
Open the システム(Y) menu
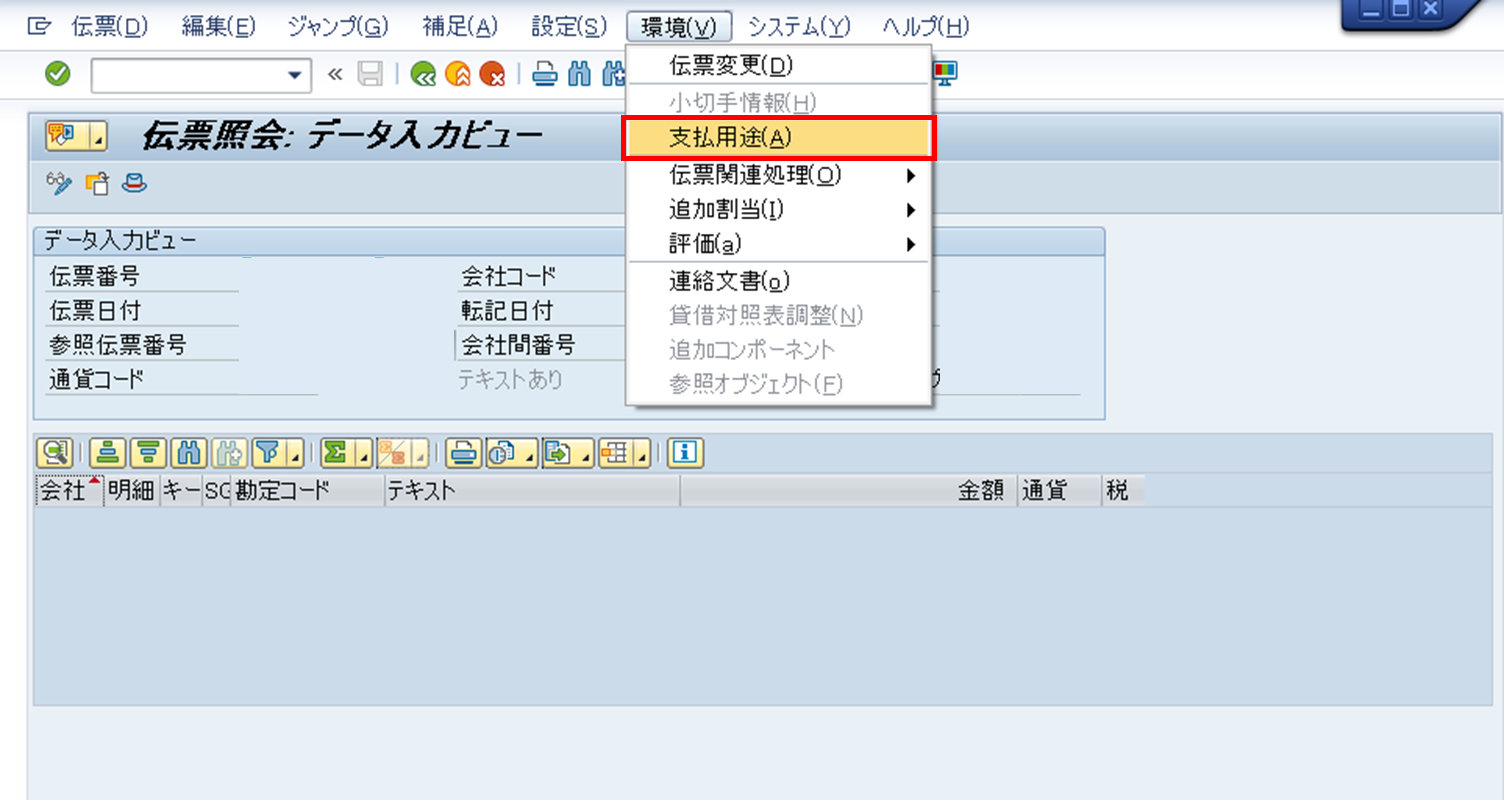point(799,28)
